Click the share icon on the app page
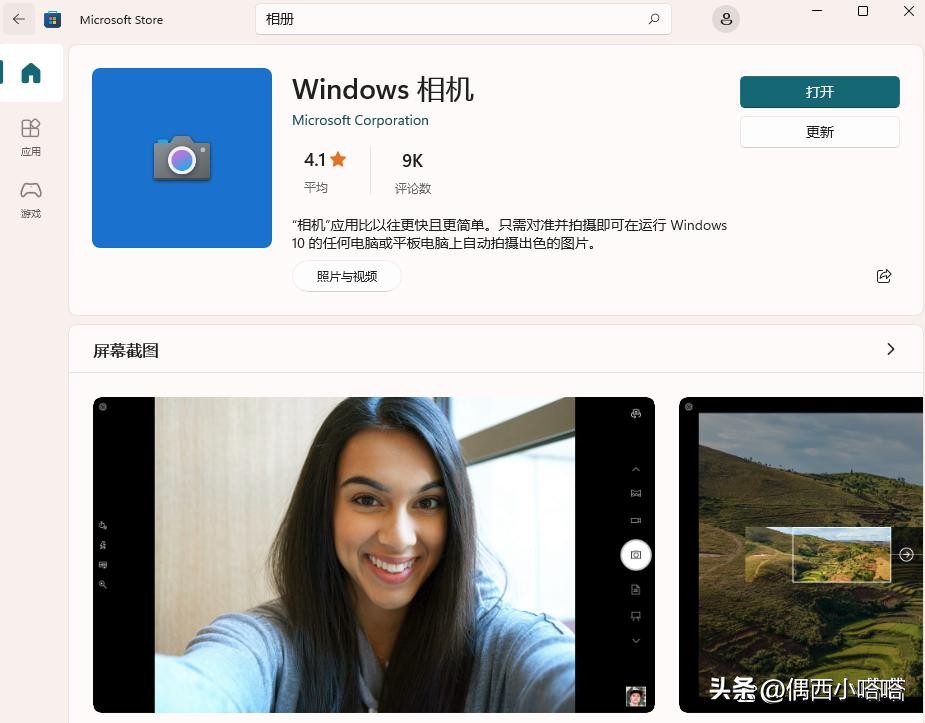 (x=884, y=276)
